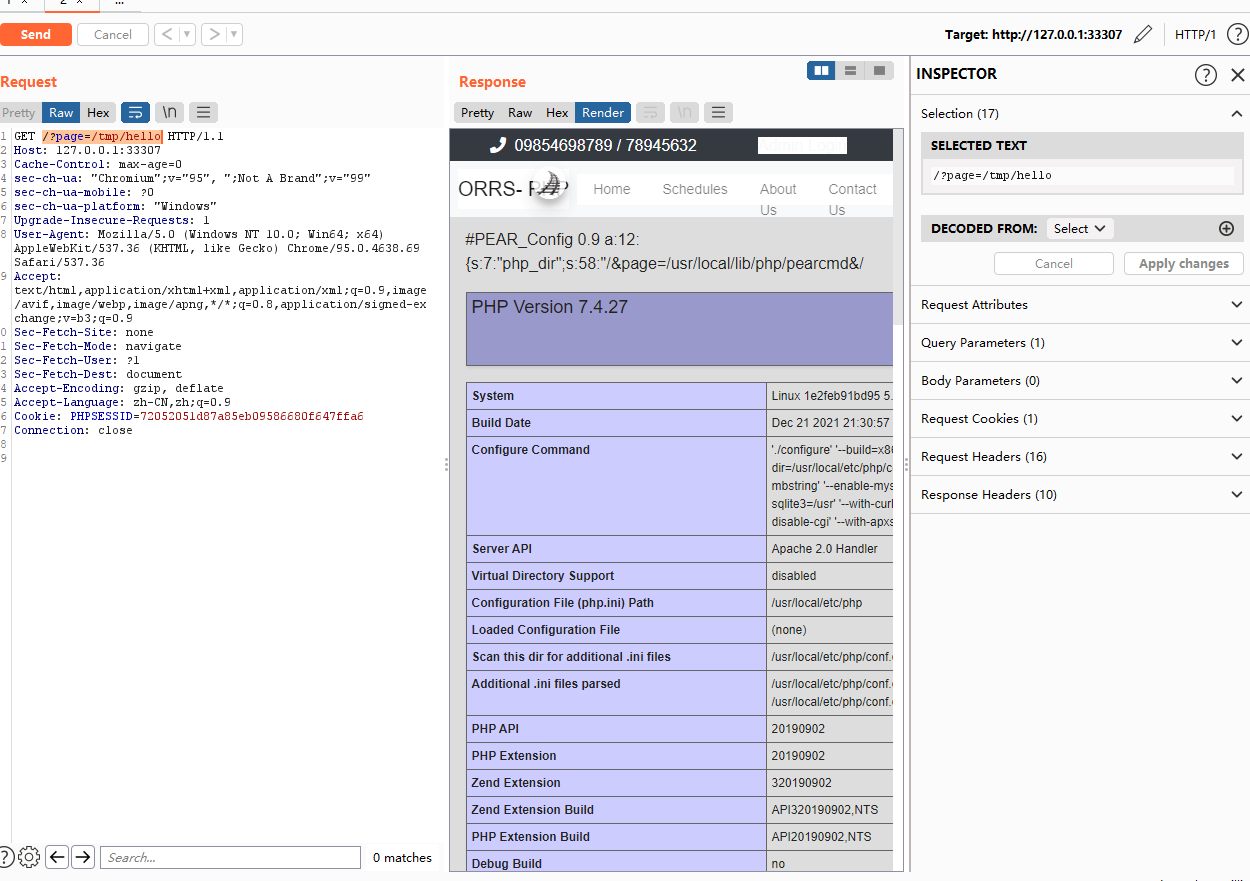Open search settings gear icon
The width and height of the screenshot is (1250, 881).
point(29,857)
